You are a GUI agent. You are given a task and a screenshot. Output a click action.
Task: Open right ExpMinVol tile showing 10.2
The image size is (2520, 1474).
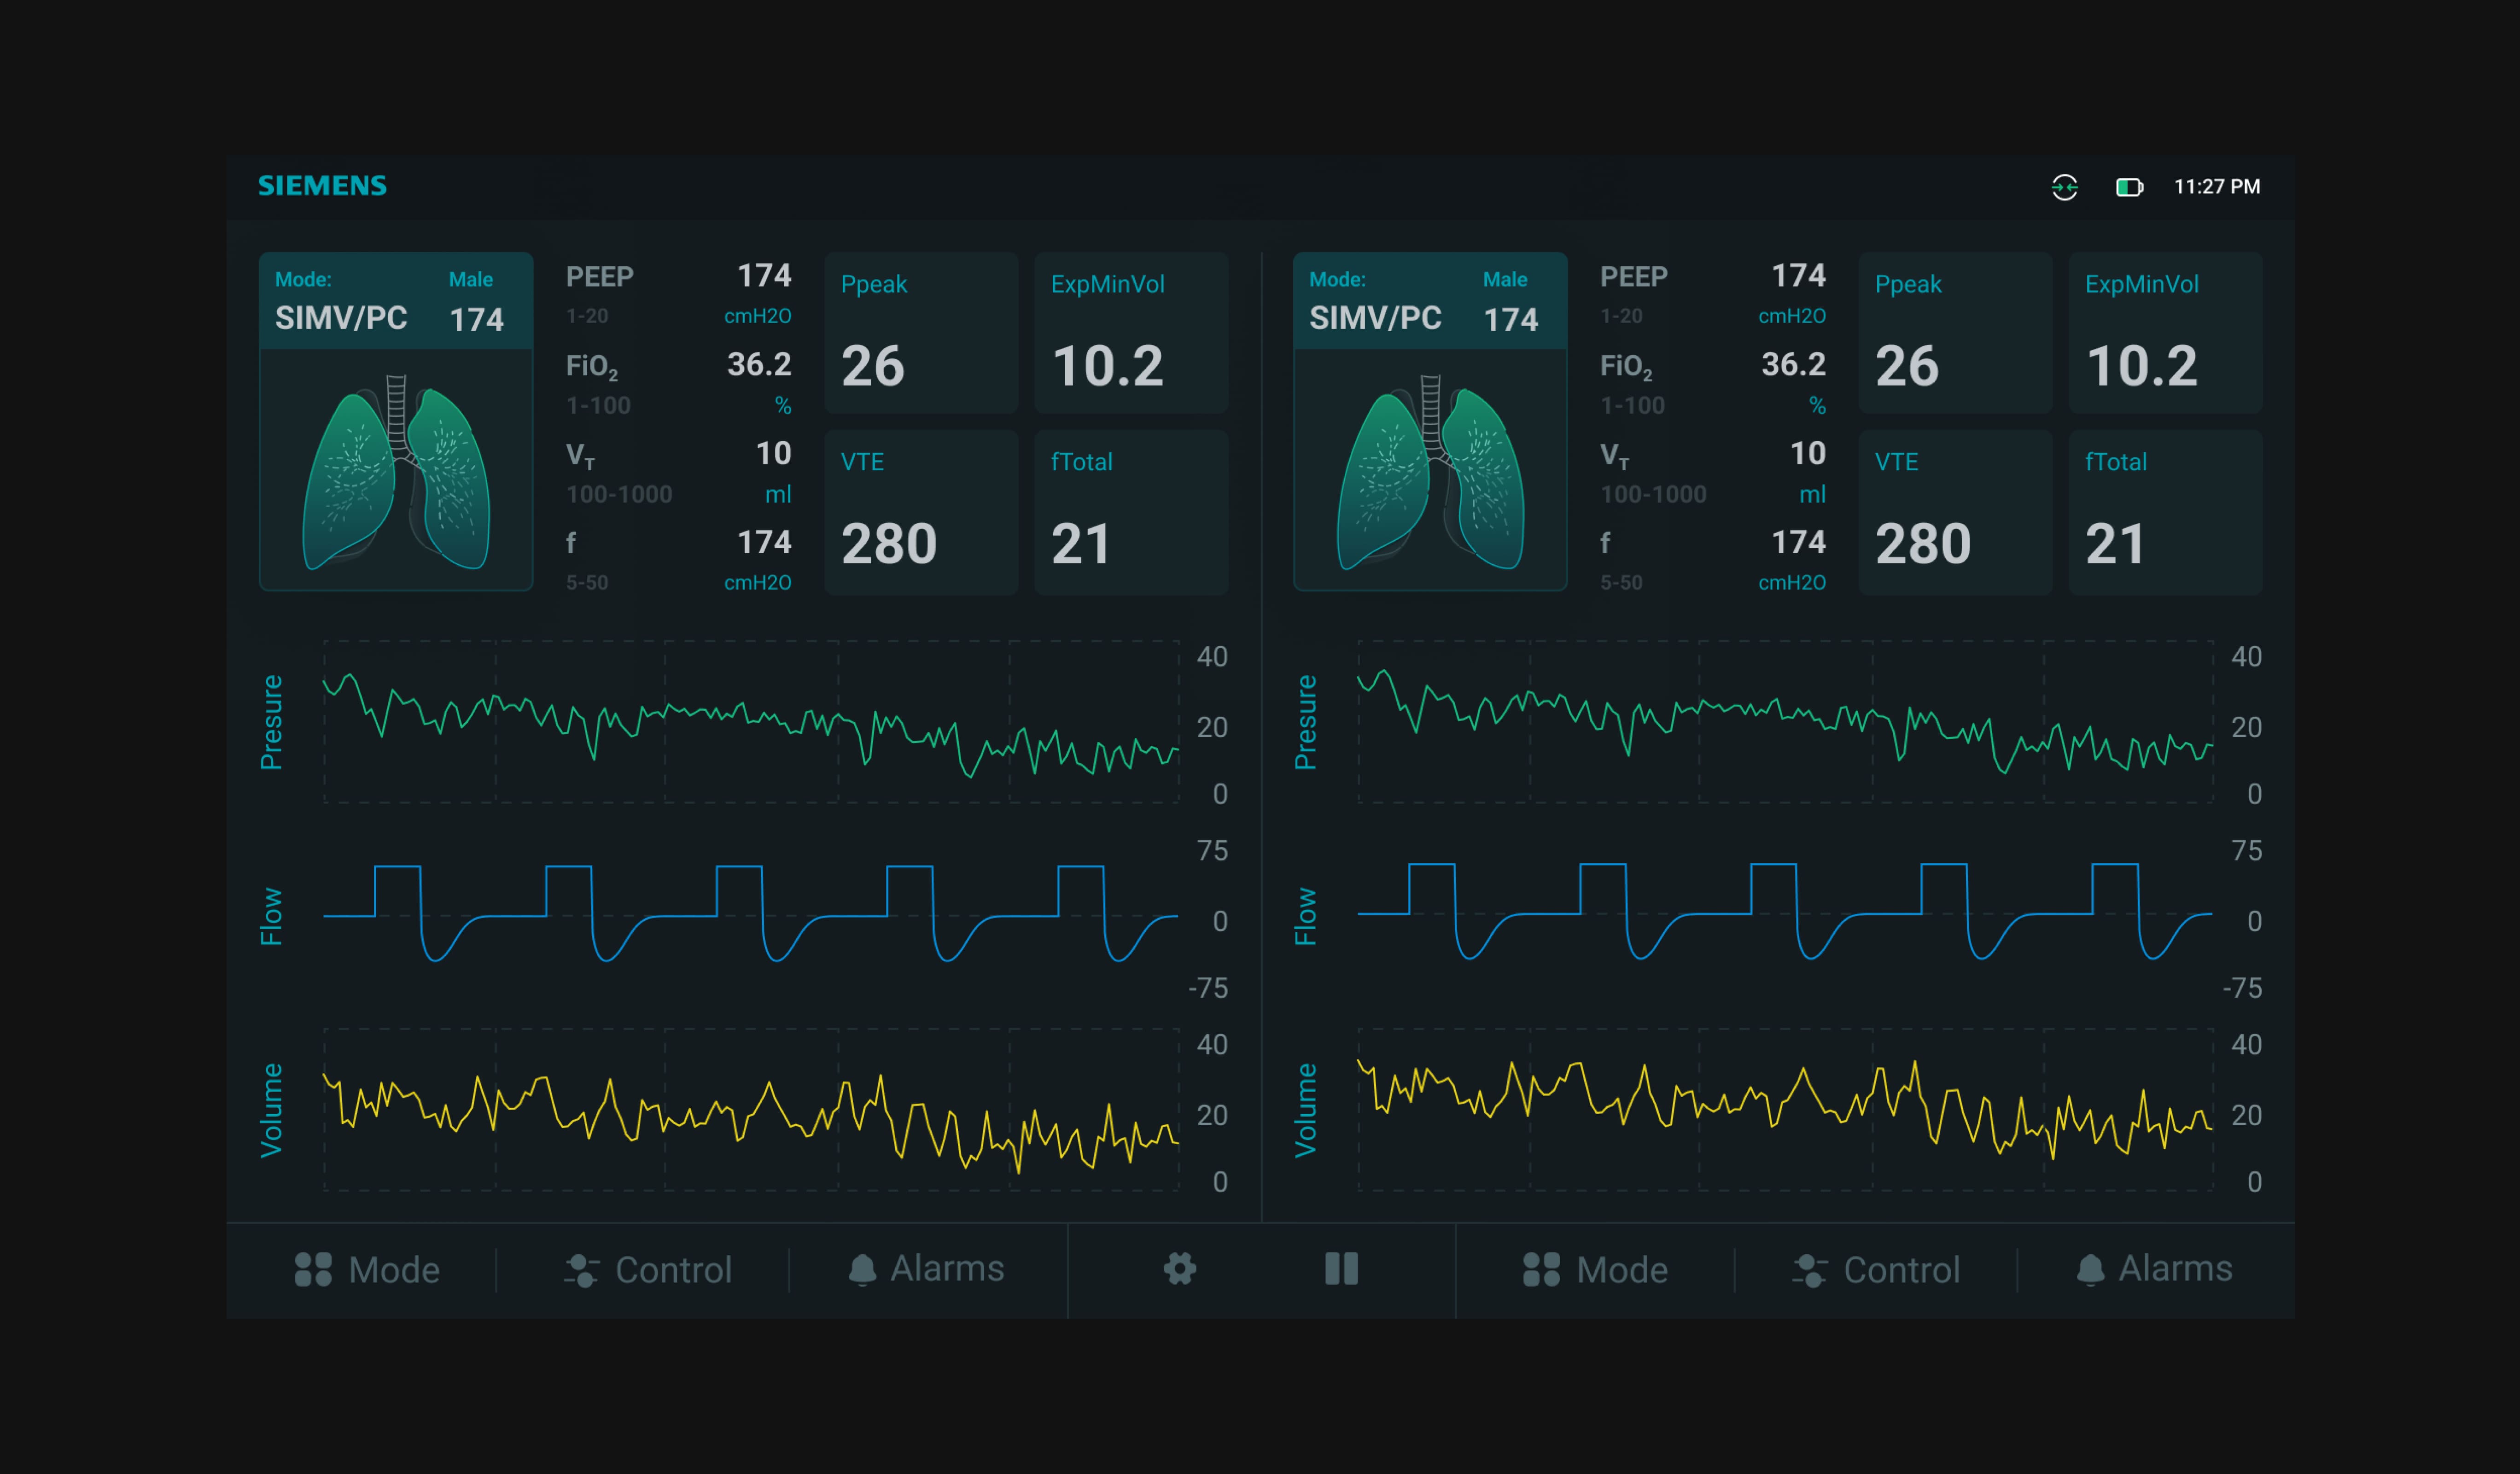tap(2165, 333)
